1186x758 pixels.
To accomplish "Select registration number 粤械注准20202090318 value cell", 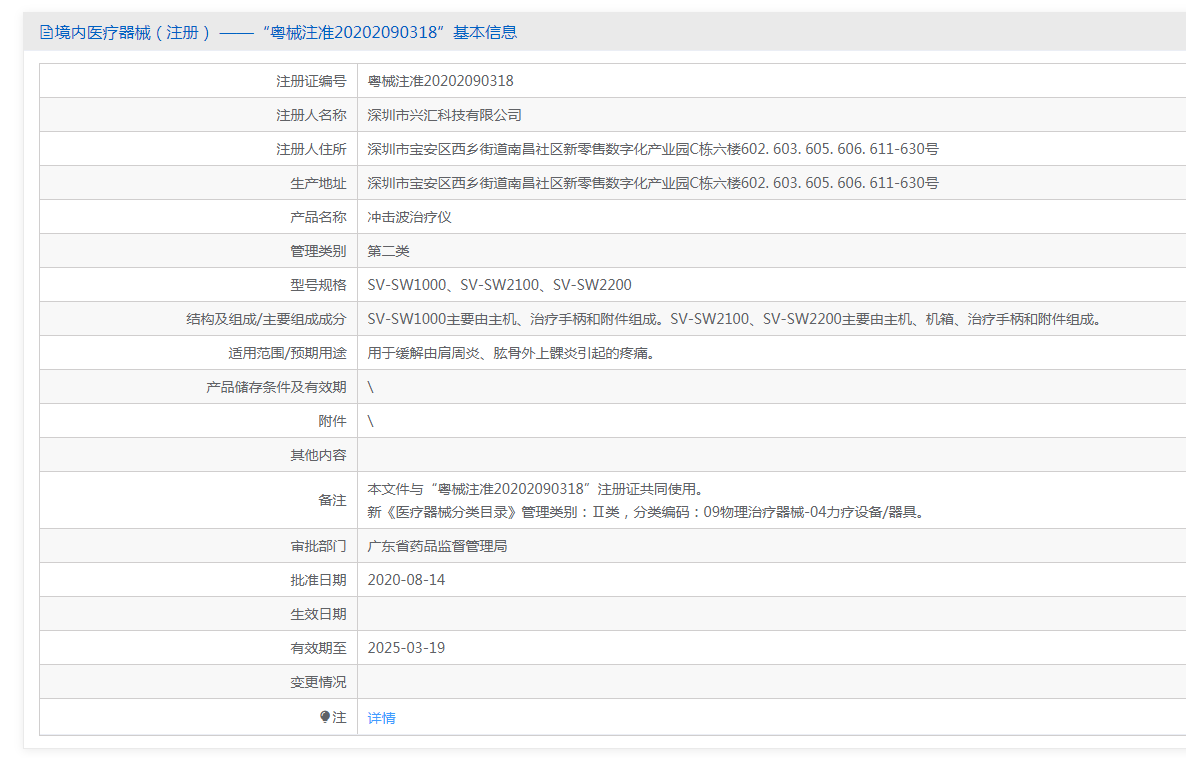I will tap(440, 81).
